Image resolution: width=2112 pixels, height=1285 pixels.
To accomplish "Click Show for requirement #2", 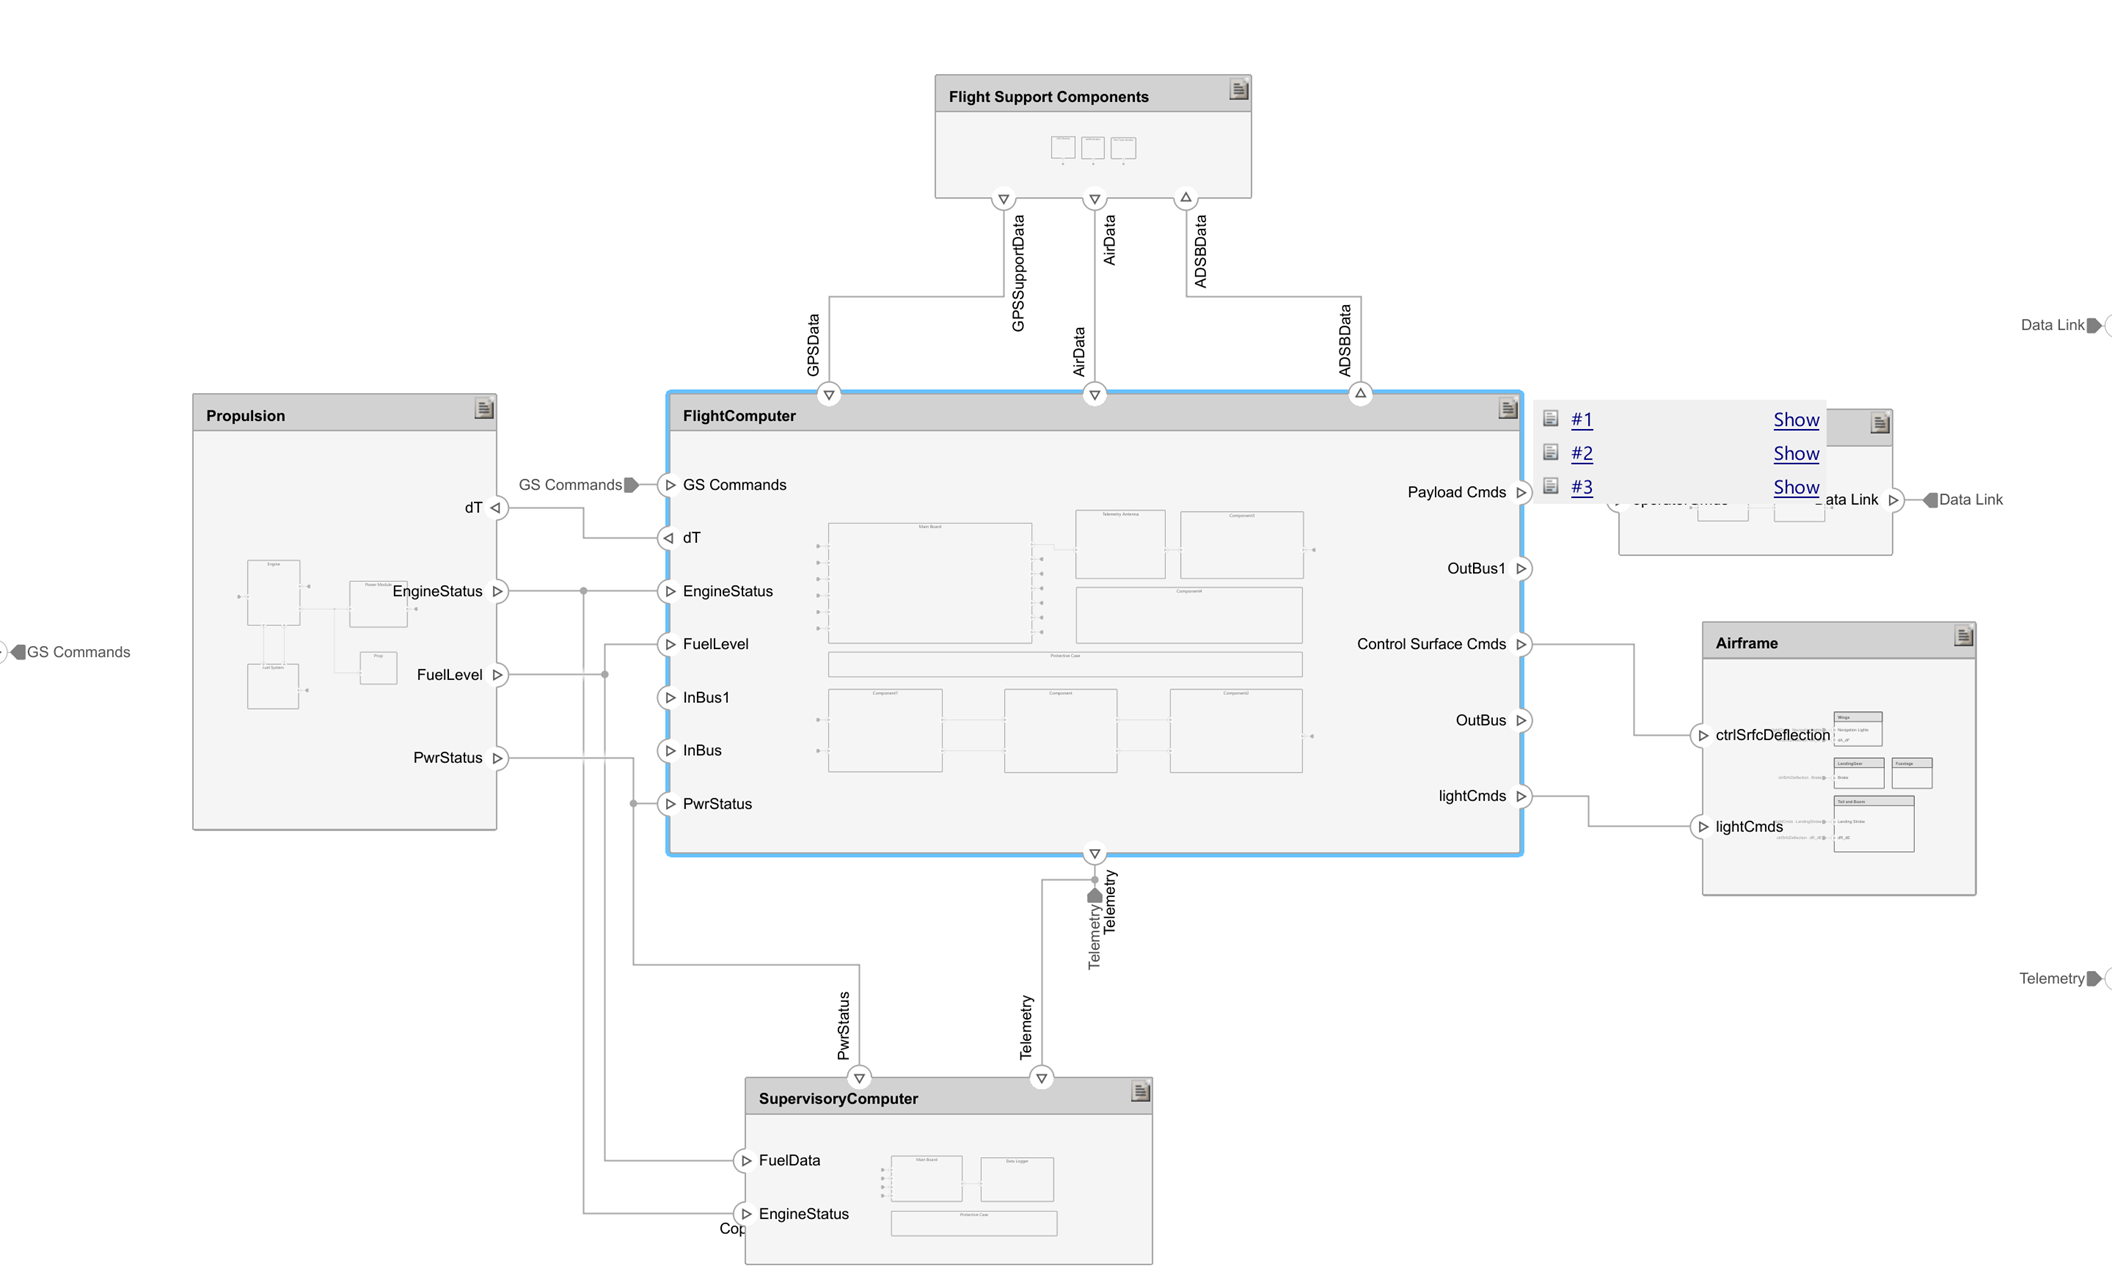I will pos(1796,453).
